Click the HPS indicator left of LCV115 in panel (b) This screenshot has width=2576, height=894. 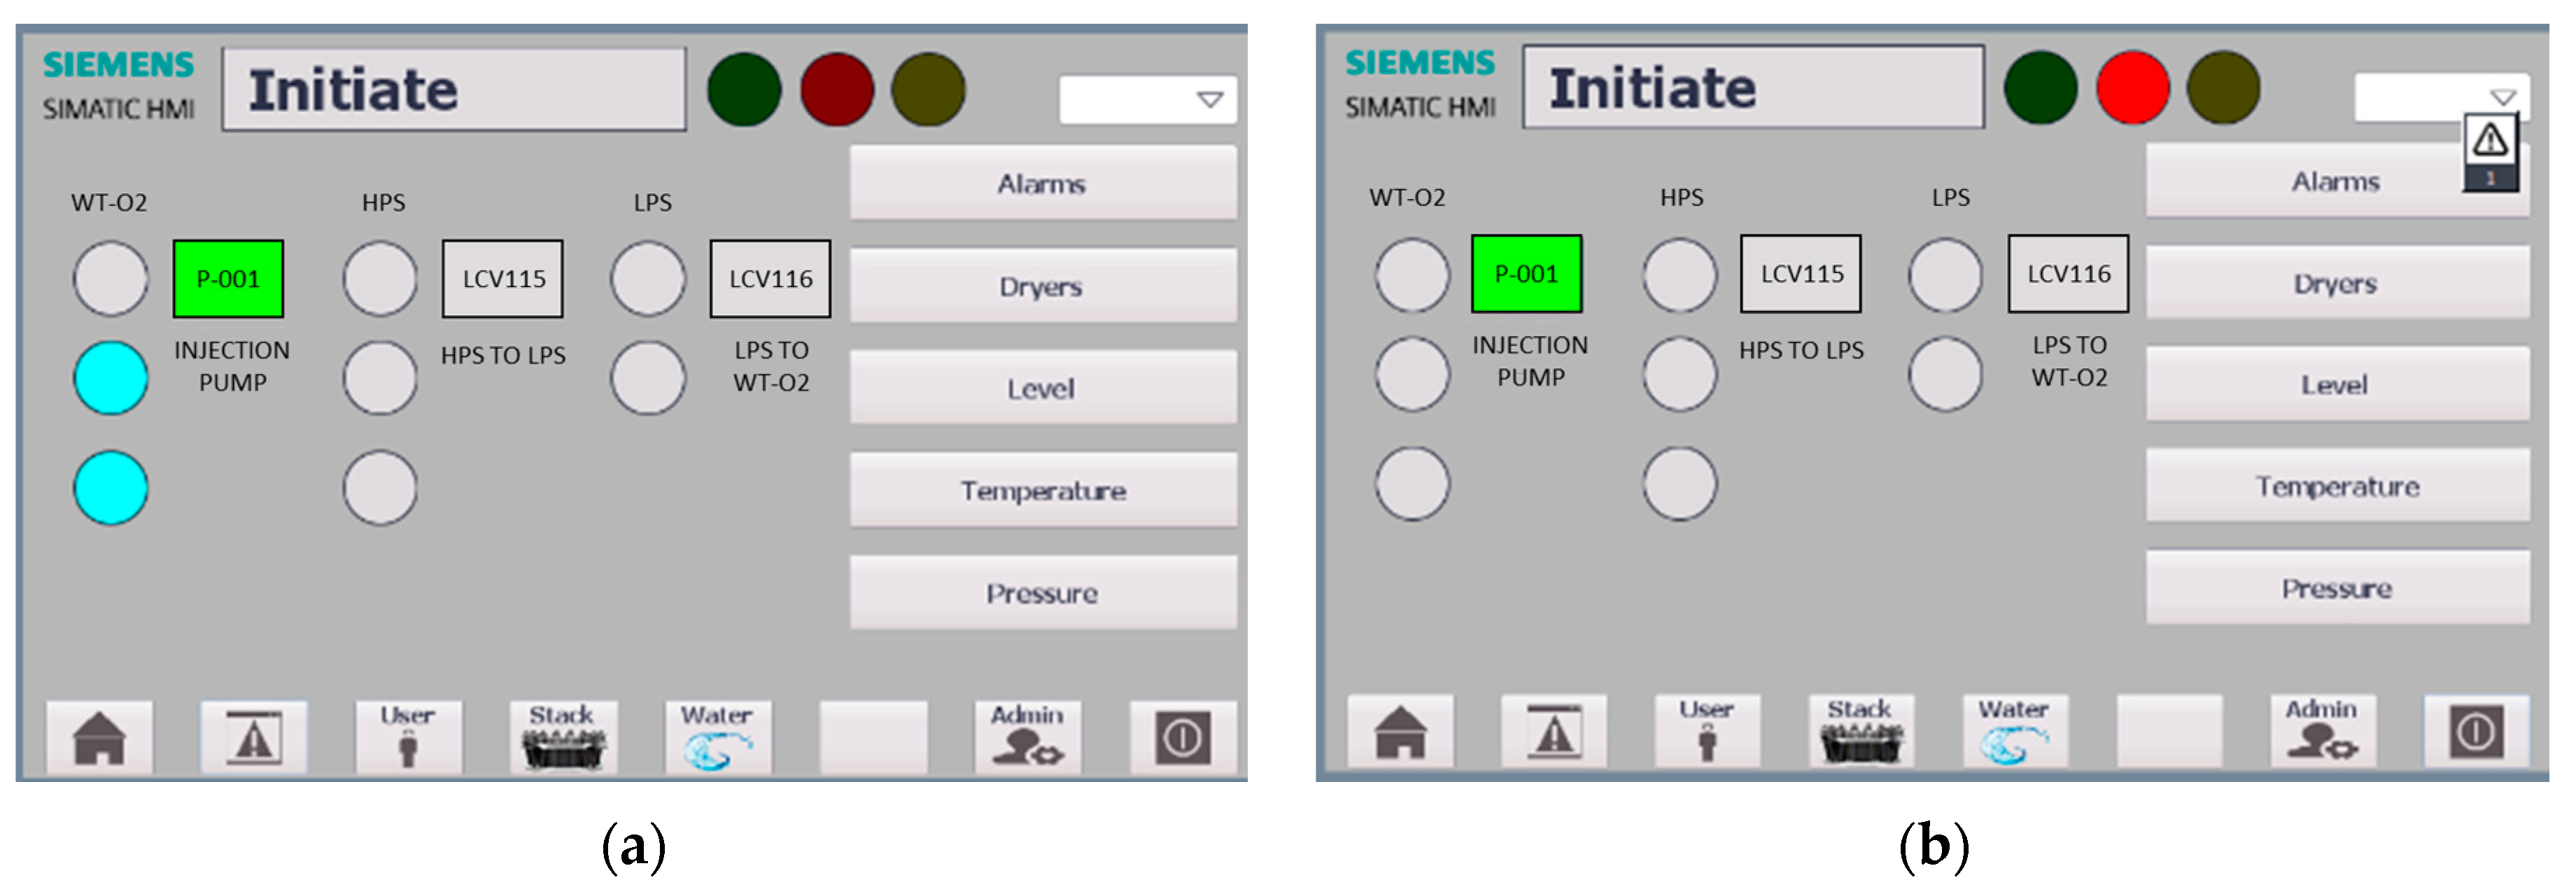pos(1680,275)
